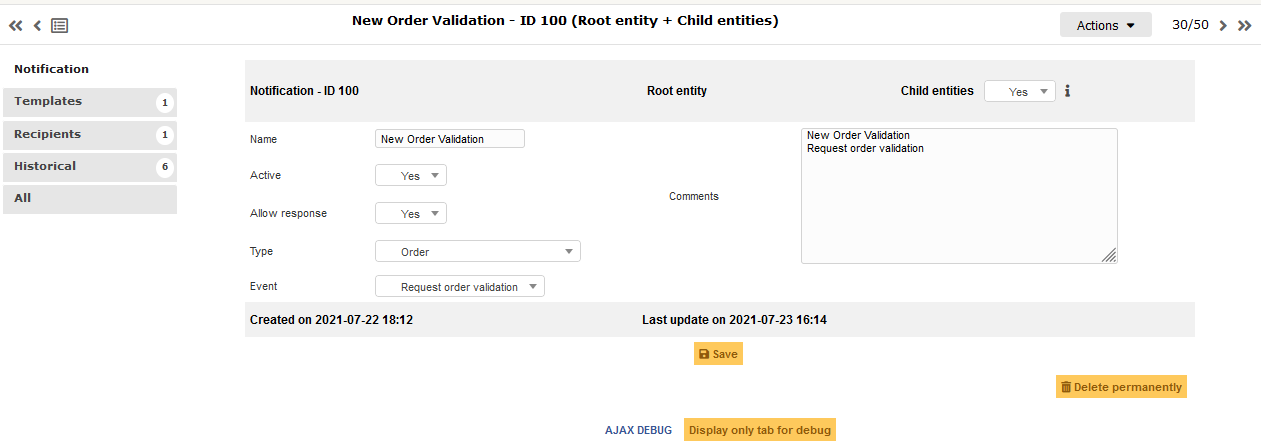Screen dimensions: 1261x441
Task: Click the Created on 2021-07-22 18:12 text
Action: [331, 320]
